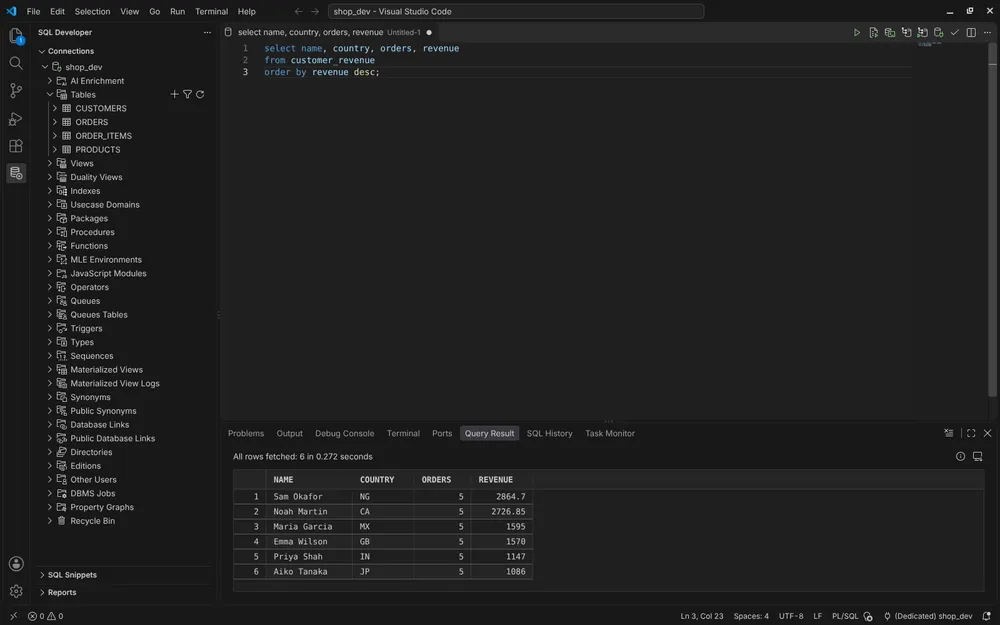This screenshot has height=625, width=1000.
Task: Click the command center search box
Action: tap(516, 11)
